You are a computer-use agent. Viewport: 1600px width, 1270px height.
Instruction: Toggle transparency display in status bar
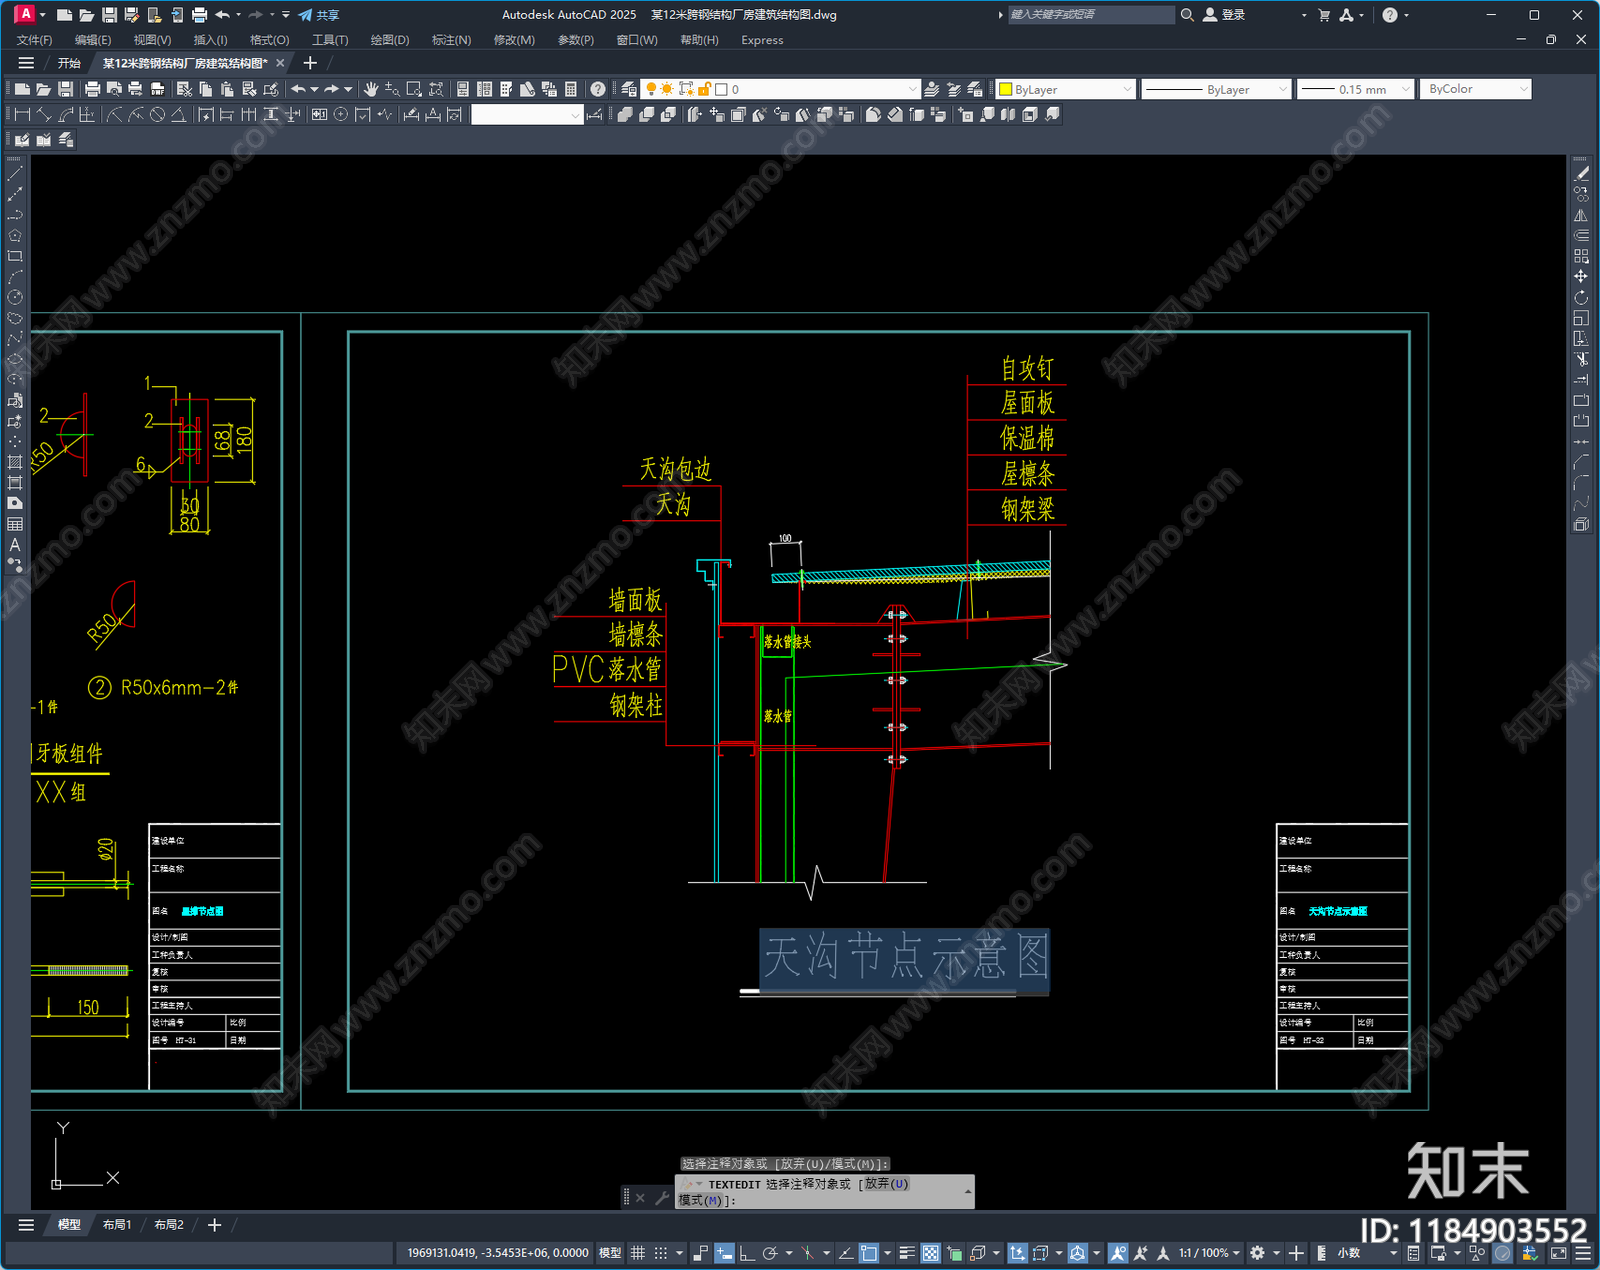point(930,1253)
